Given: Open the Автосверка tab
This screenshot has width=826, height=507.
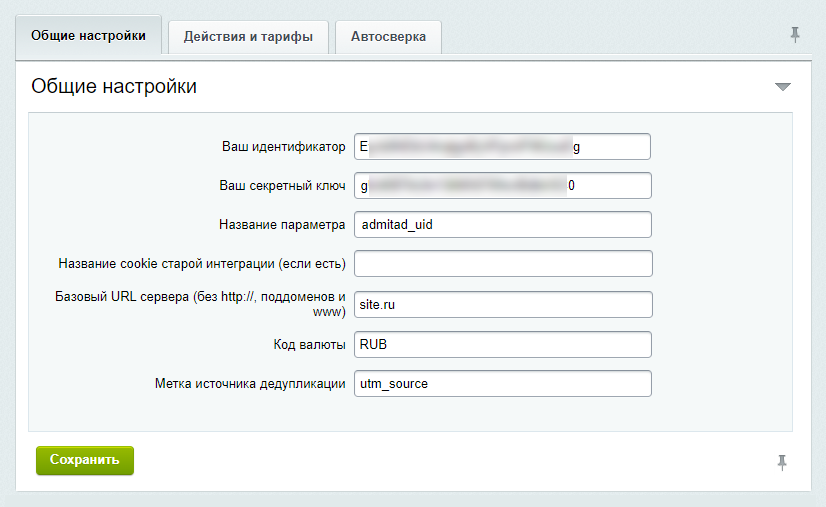Looking at the screenshot, I should pyautogui.click(x=388, y=37).
